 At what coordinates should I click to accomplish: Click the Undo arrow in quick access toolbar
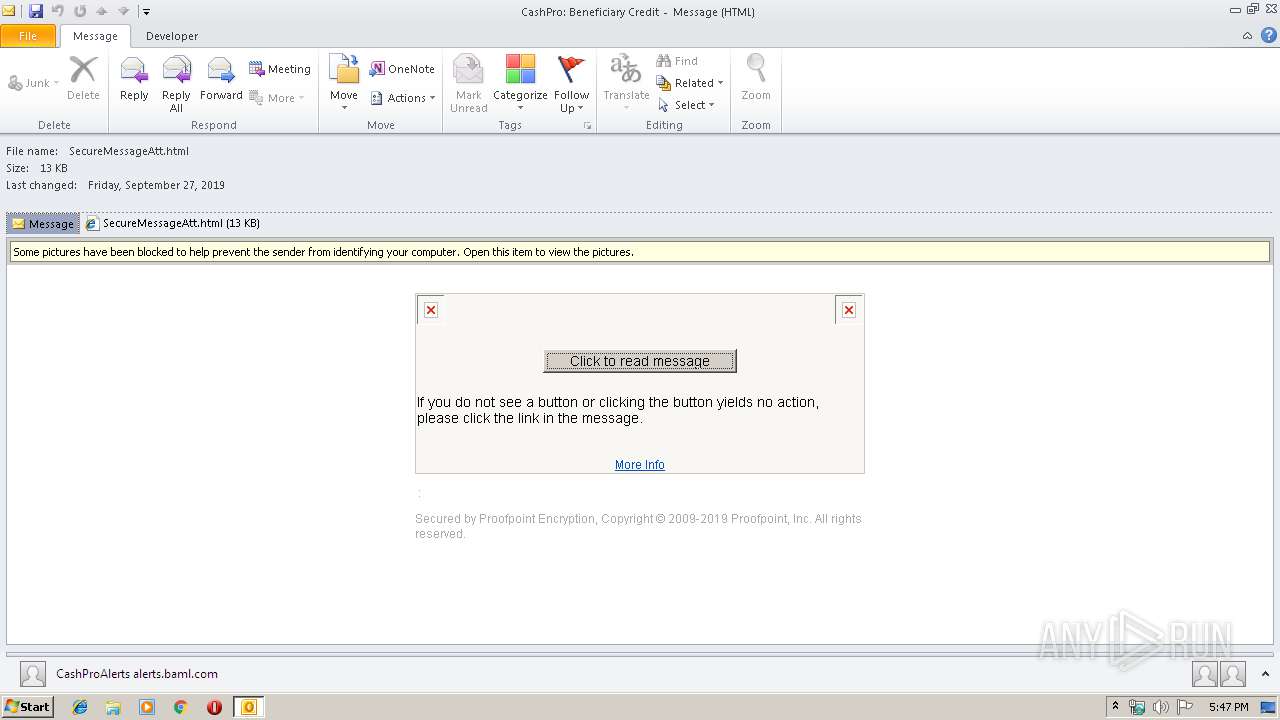[58, 11]
